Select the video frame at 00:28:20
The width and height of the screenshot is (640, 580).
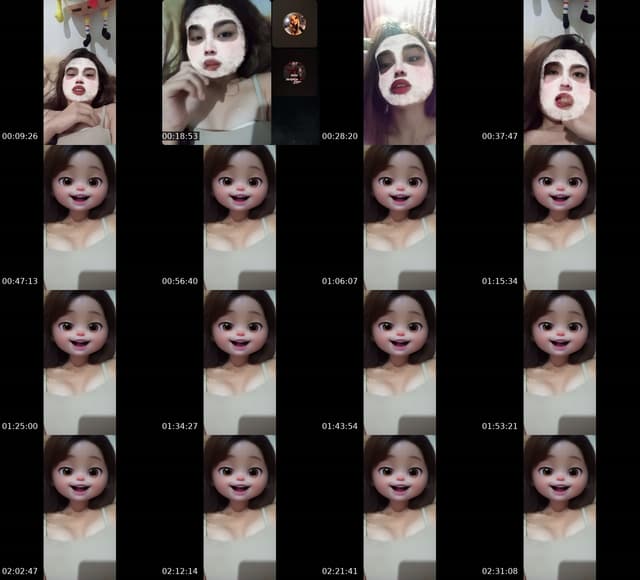tap(400, 72)
